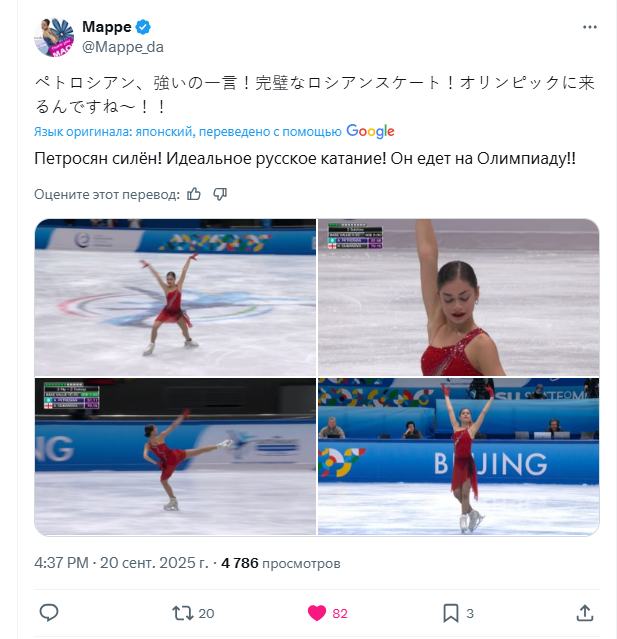The height and width of the screenshot is (639, 617).
Task: Click the original language Japanese translation notice
Action: [x=187, y=132]
